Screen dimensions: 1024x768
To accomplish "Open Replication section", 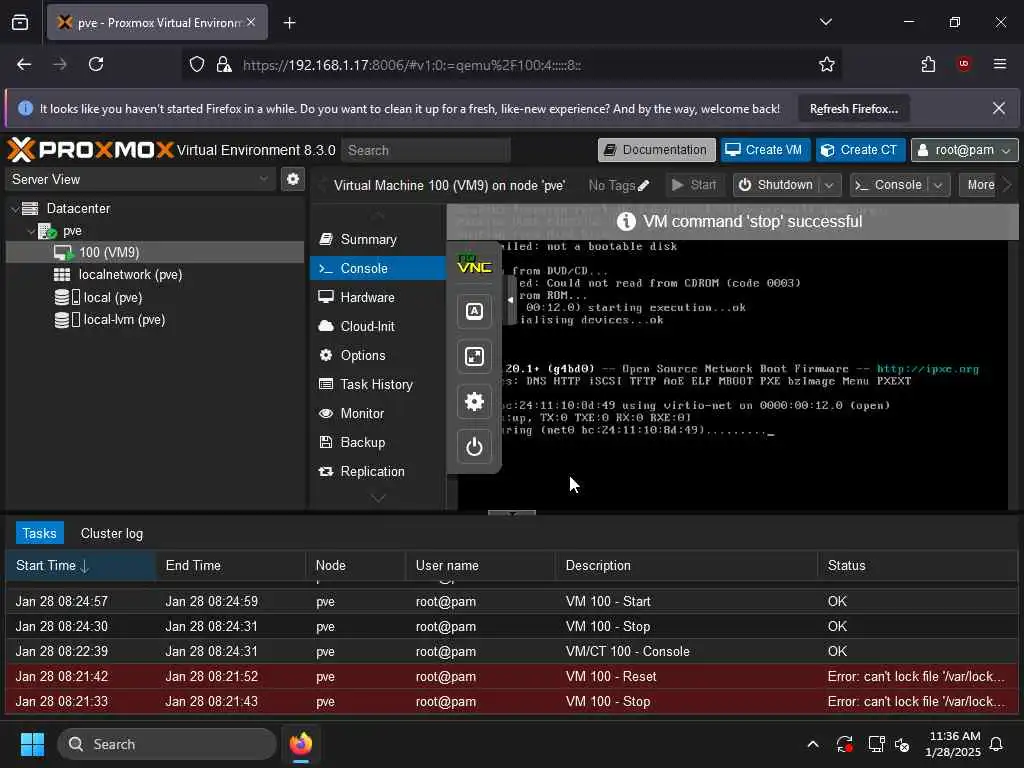I will tap(377, 472).
